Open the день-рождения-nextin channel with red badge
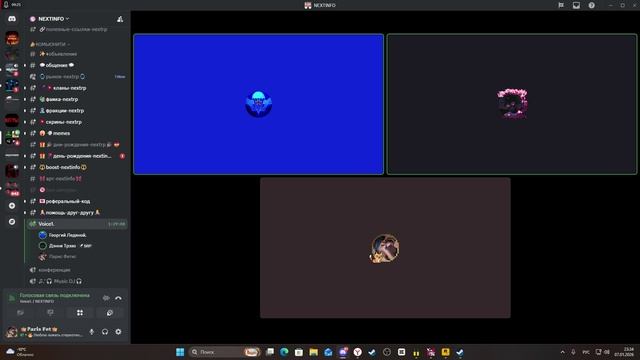 pyautogui.click(x=78, y=156)
